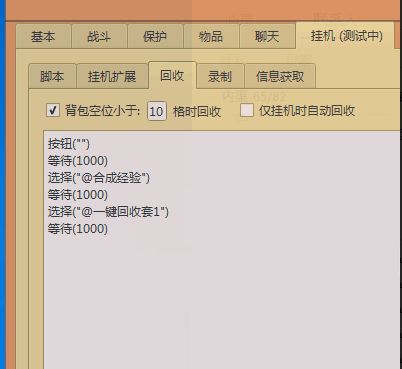This screenshot has width=402, height=369.
Task: Click the last 等待(1000) script line
Action: [x=78, y=229]
